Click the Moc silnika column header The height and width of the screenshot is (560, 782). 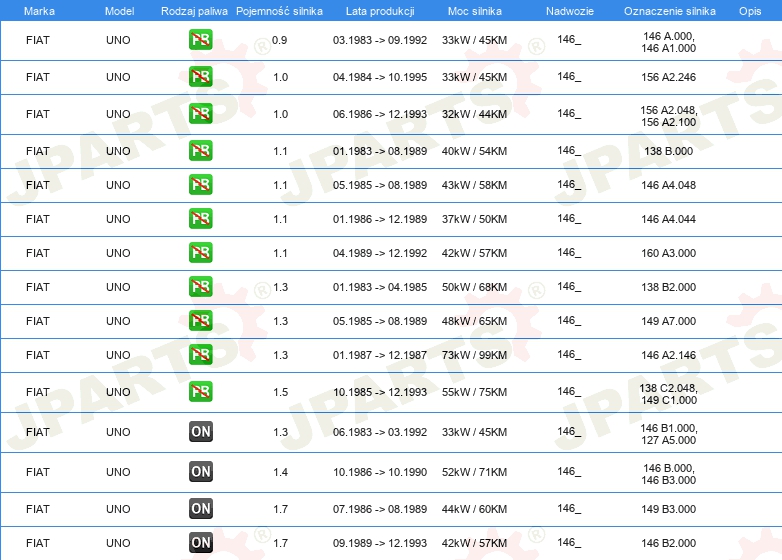(475, 11)
